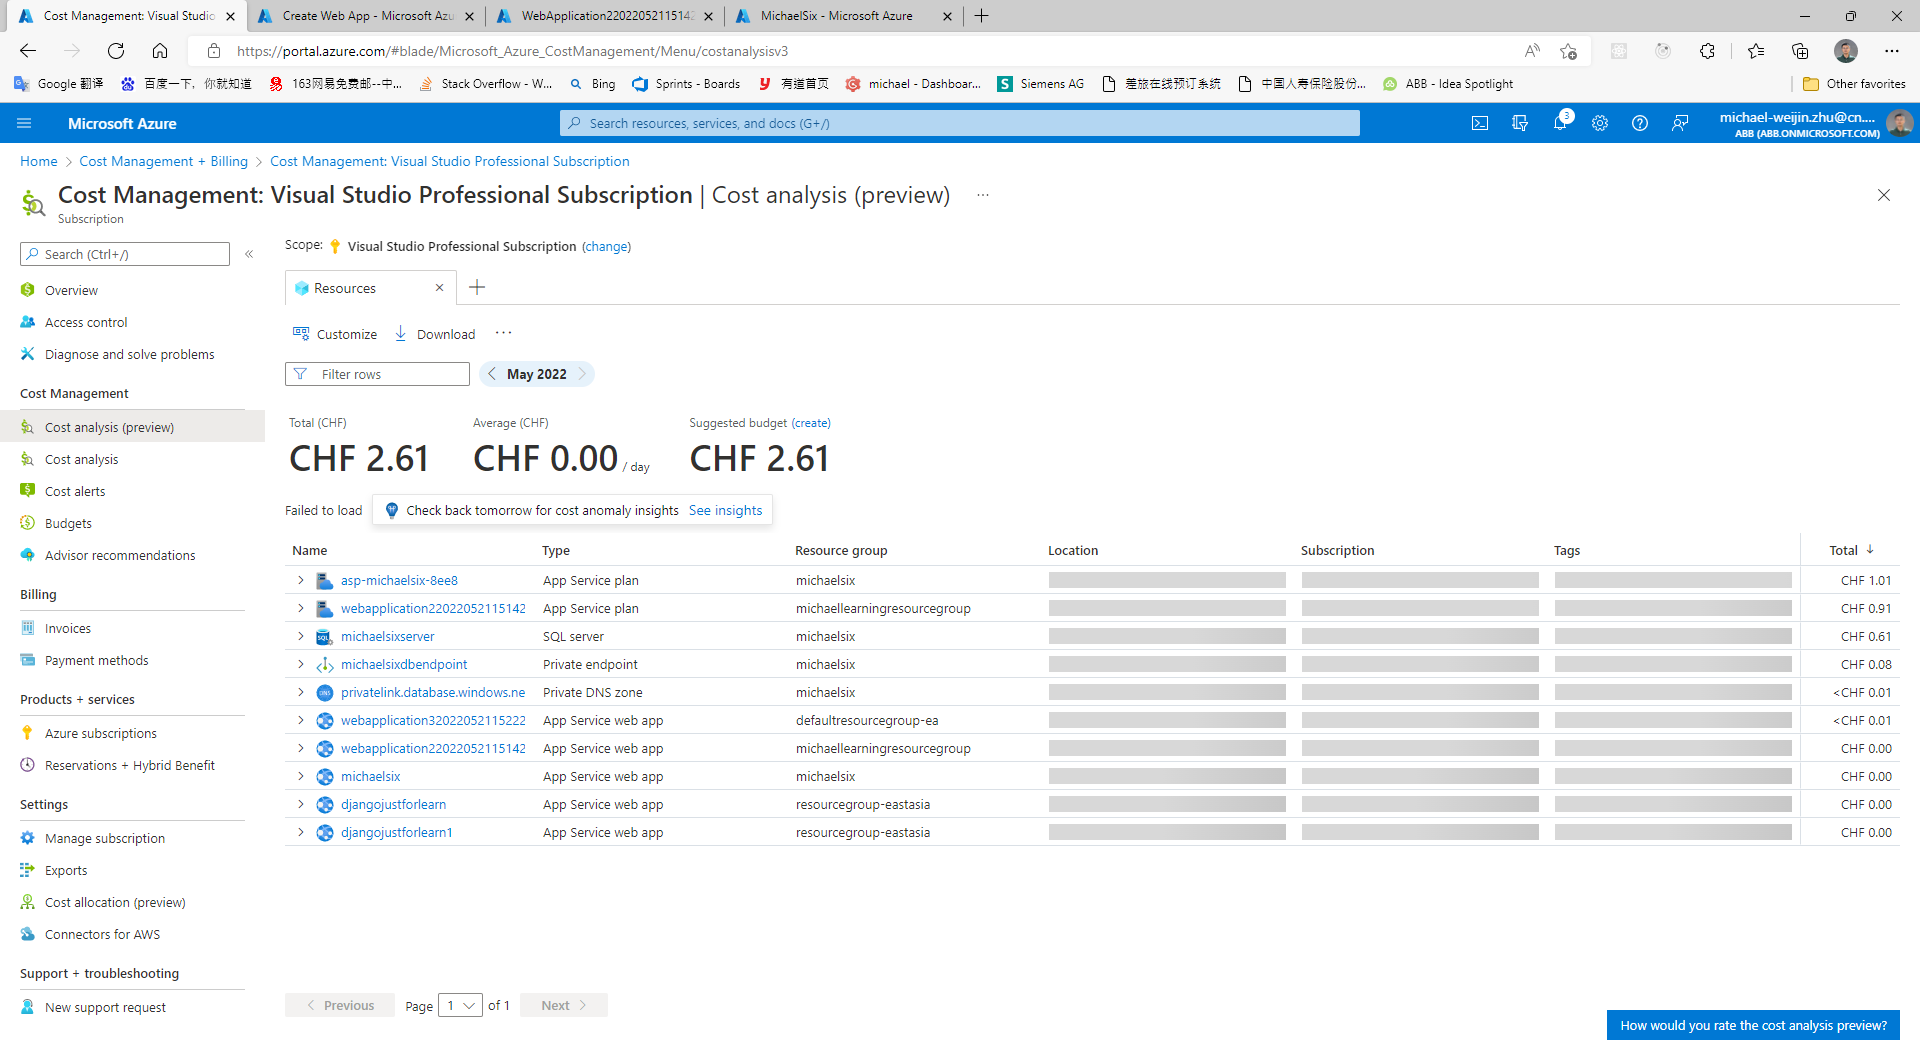Open notifications bell icon
The height and width of the screenshot is (1040, 1920).
tap(1560, 123)
